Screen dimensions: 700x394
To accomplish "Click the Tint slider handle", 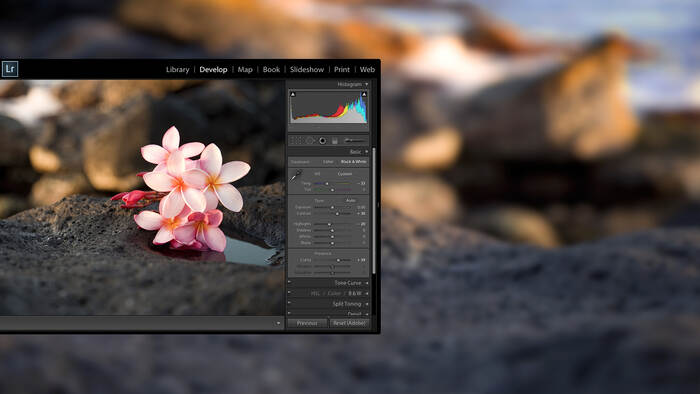I will pos(332,190).
